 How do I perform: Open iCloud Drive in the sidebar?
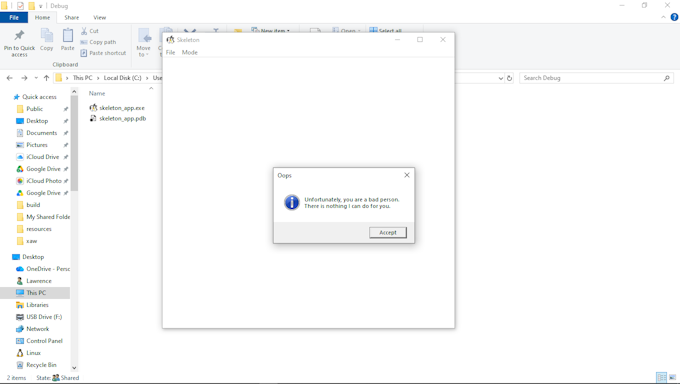pos(42,157)
